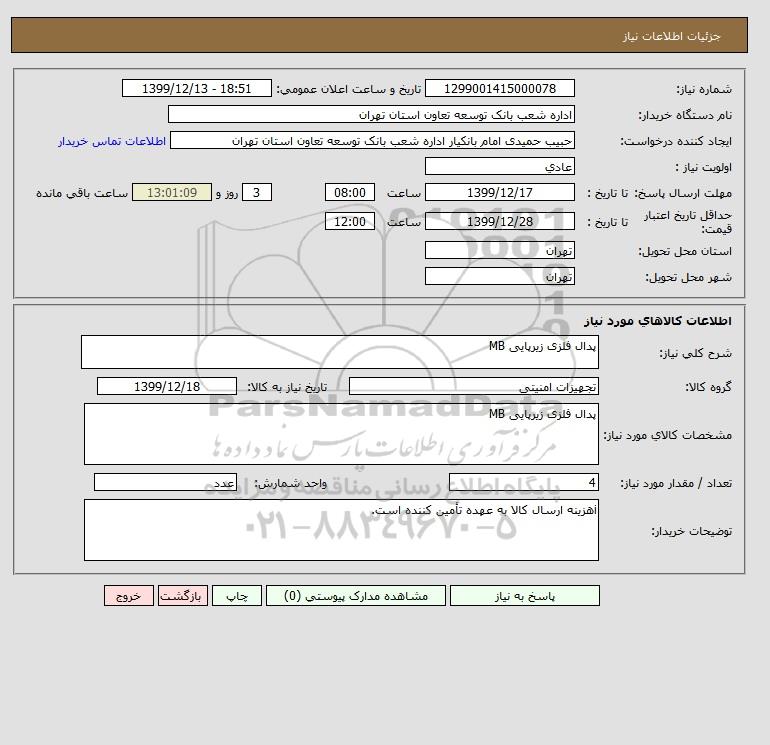Click goods group field تجهیزات امنیتی
This screenshot has width=770, height=745.
pos(474,386)
